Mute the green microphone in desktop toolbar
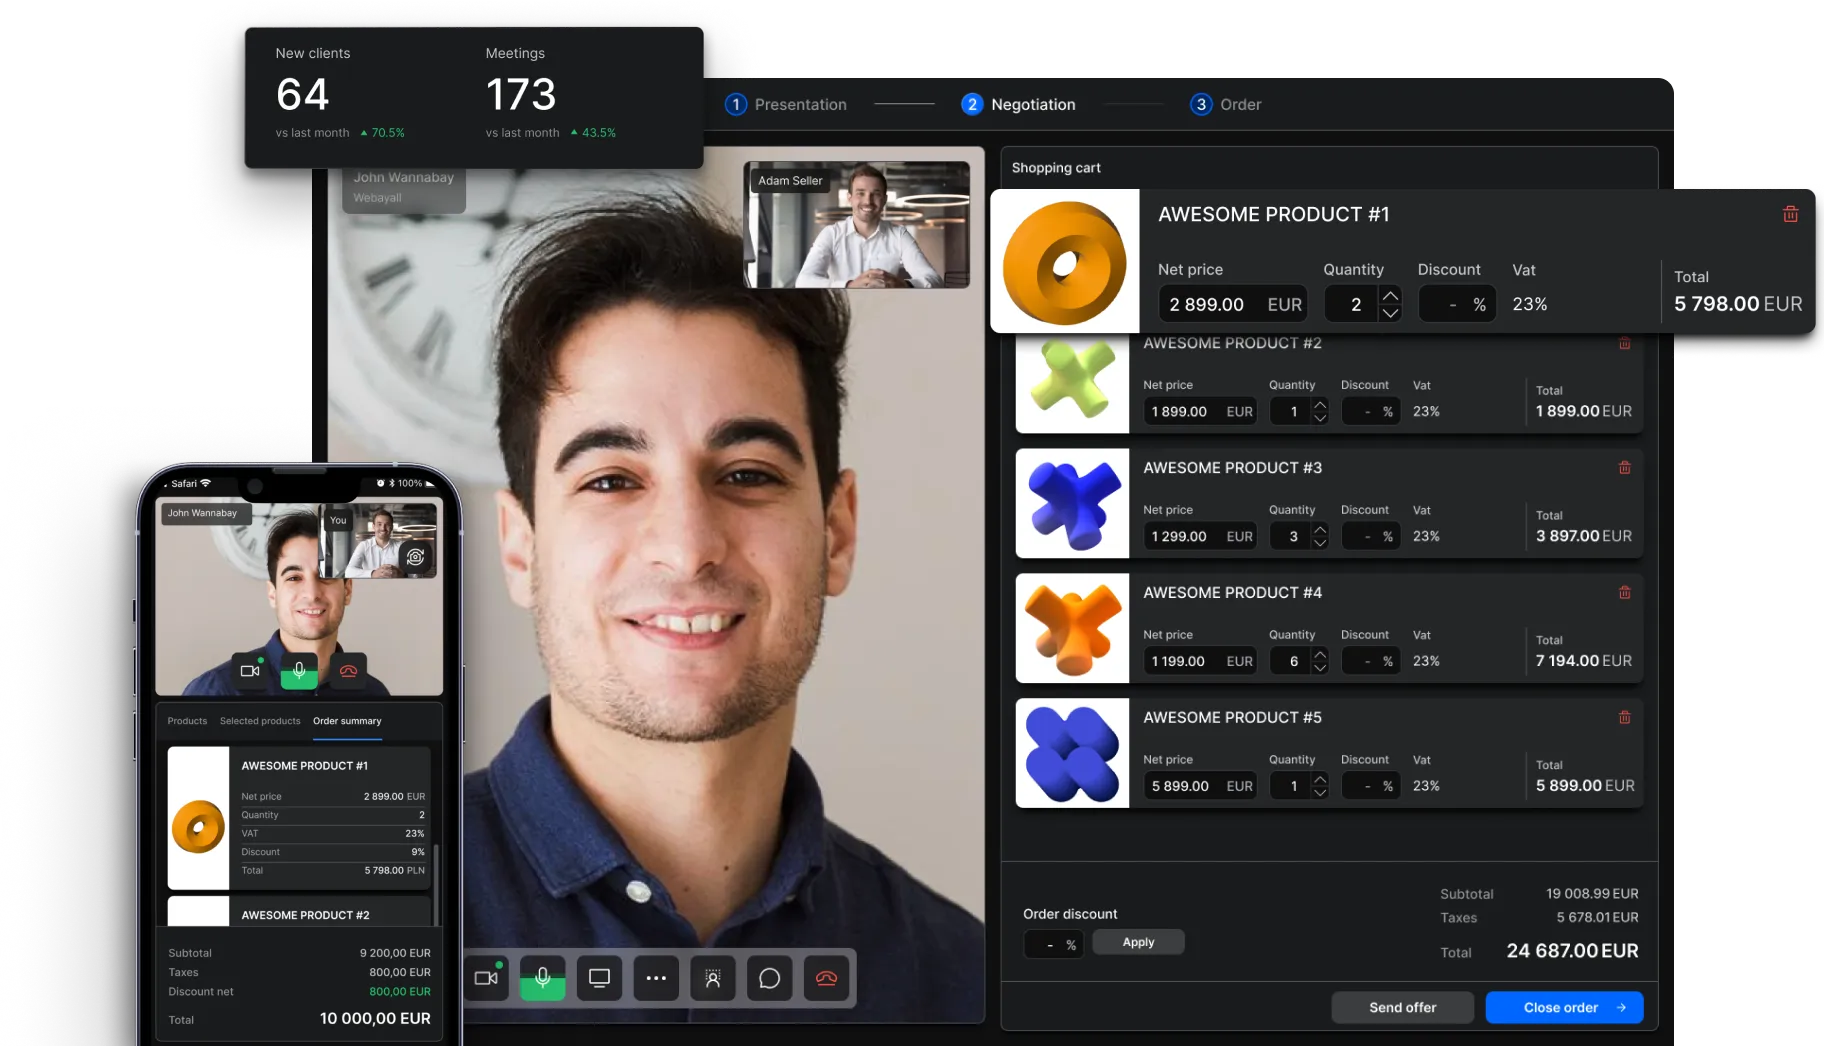Image resolution: width=1824 pixels, height=1046 pixels. click(542, 978)
